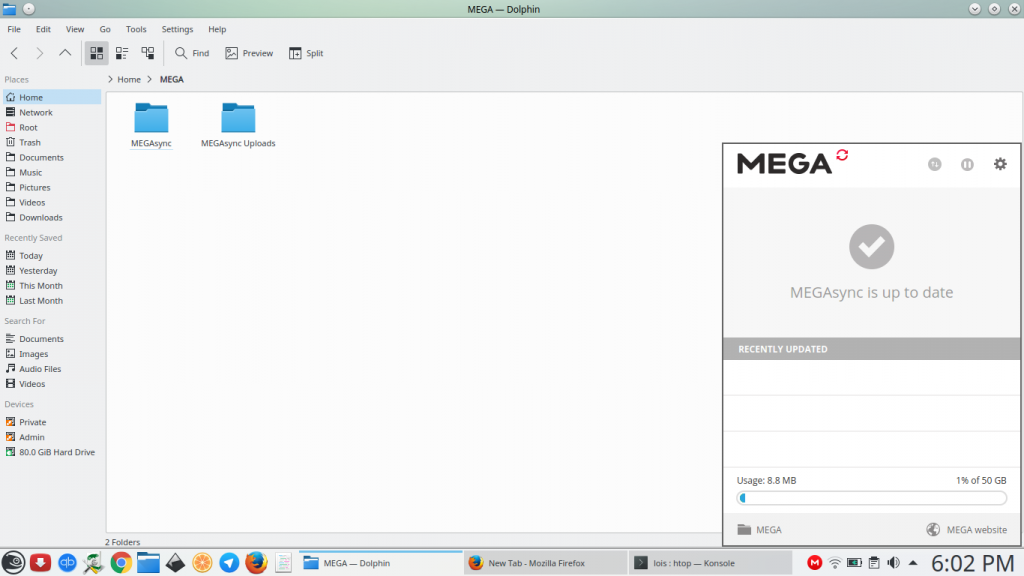Screen dimensions: 1024x576
Task: Select the MEGAsync folder
Action: pyautogui.click(x=151, y=125)
